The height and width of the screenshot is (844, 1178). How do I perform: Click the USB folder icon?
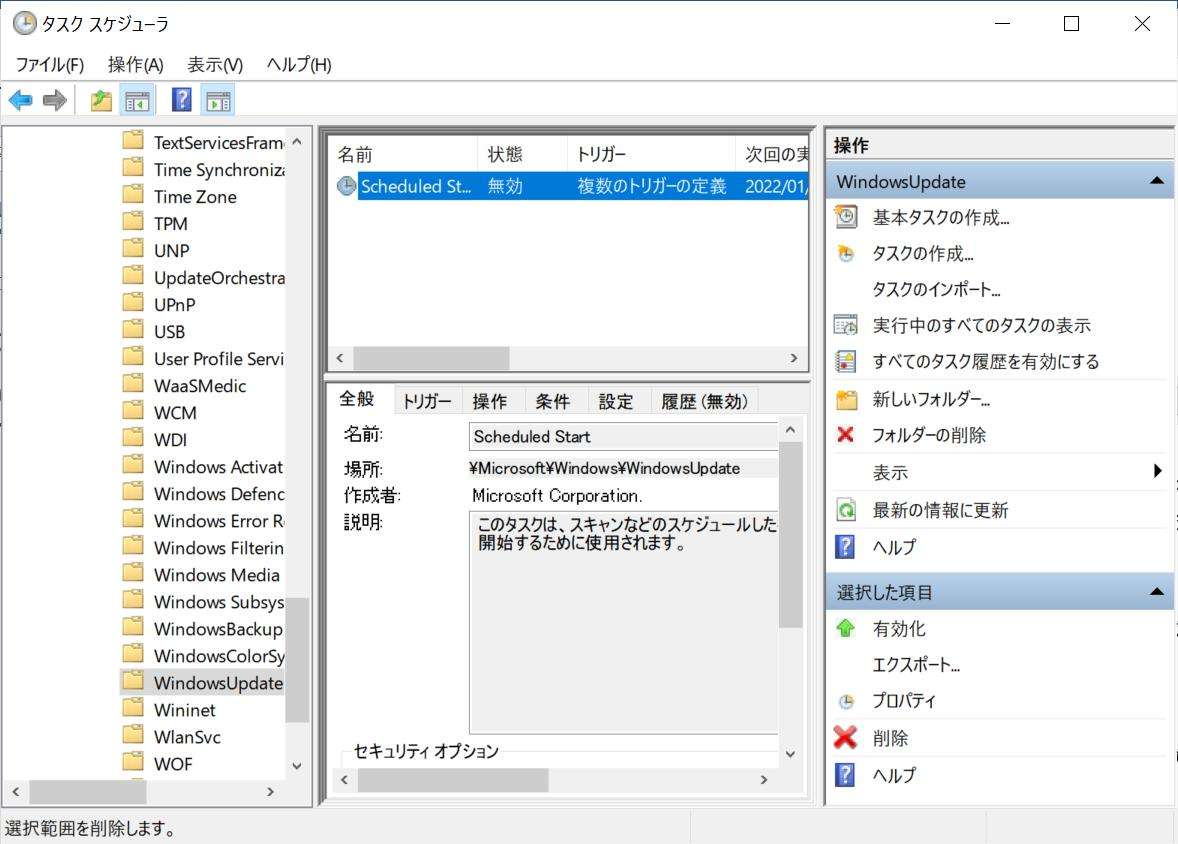click(133, 330)
